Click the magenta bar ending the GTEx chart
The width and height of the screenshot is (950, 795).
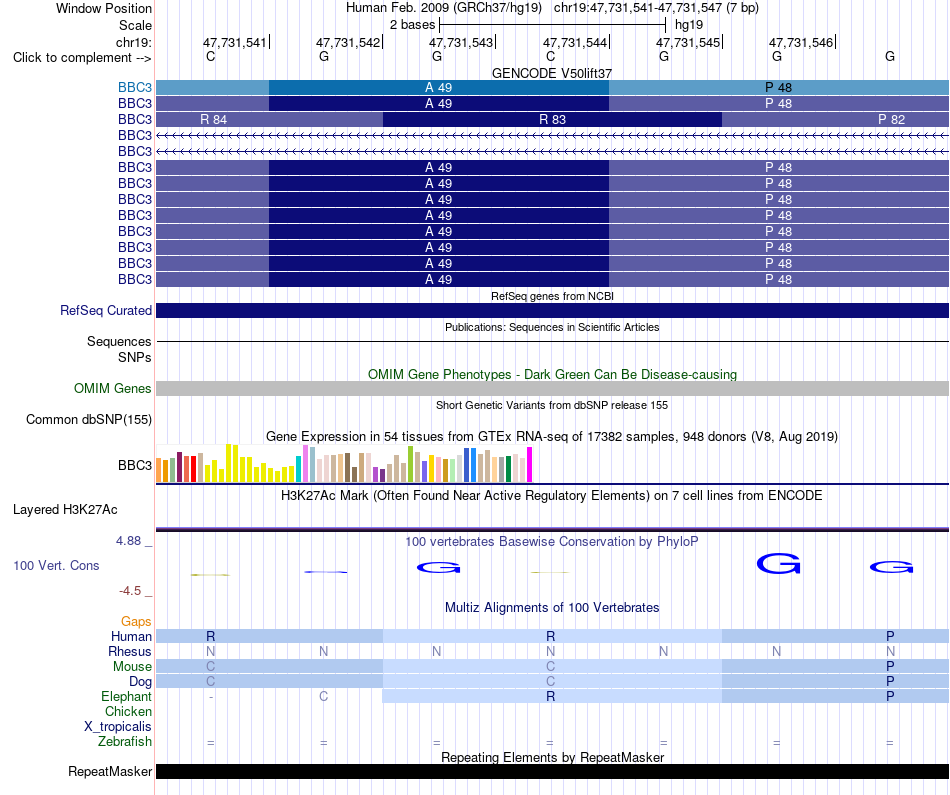pos(530,465)
